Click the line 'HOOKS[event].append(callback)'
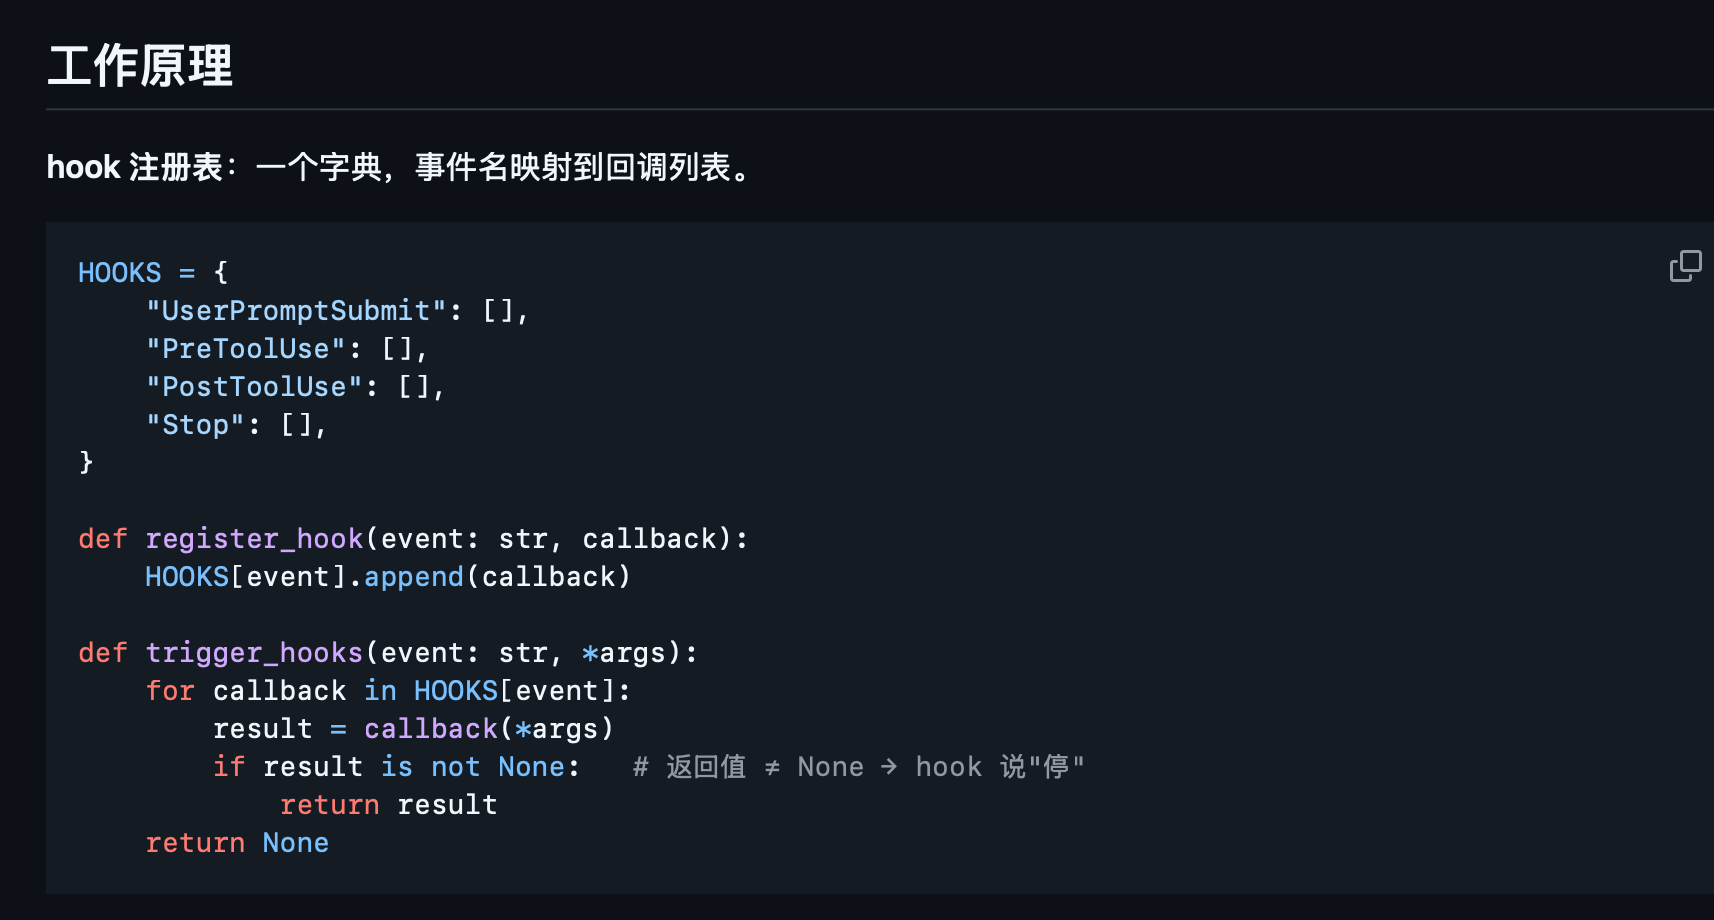The width and height of the screenshot is (1714, 920). [388, 576]
